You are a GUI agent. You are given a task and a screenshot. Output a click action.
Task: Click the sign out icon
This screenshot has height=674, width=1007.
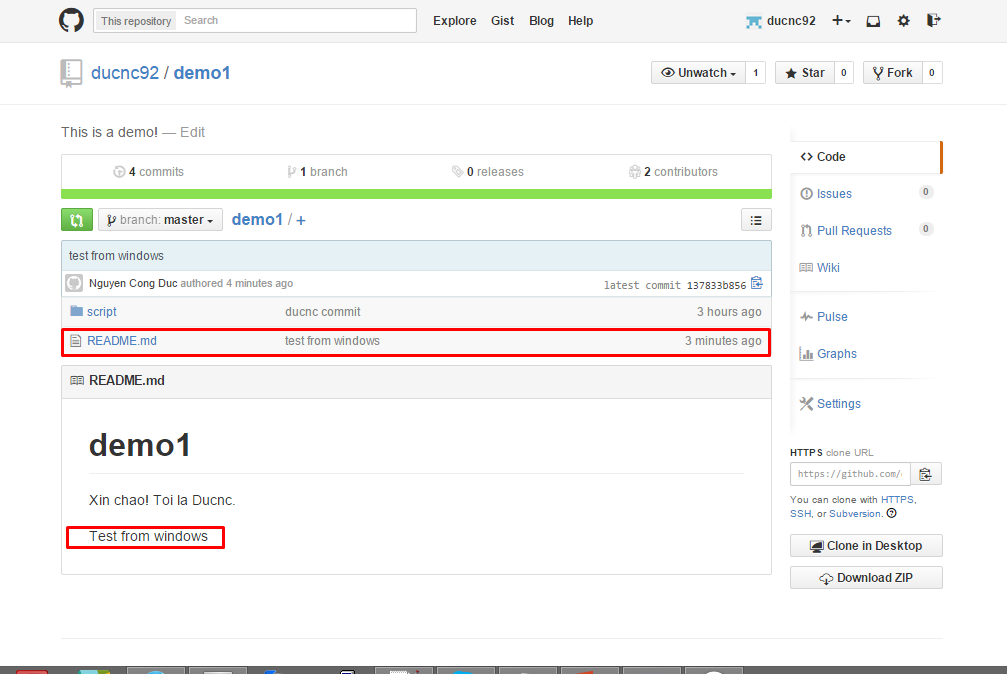pos(933,21)
